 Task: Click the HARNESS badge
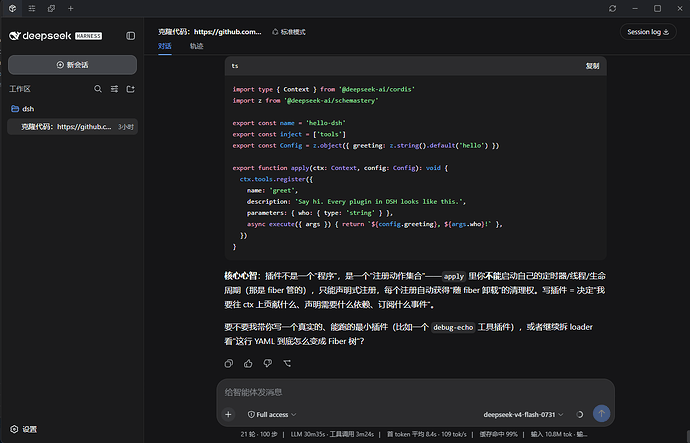88,36
